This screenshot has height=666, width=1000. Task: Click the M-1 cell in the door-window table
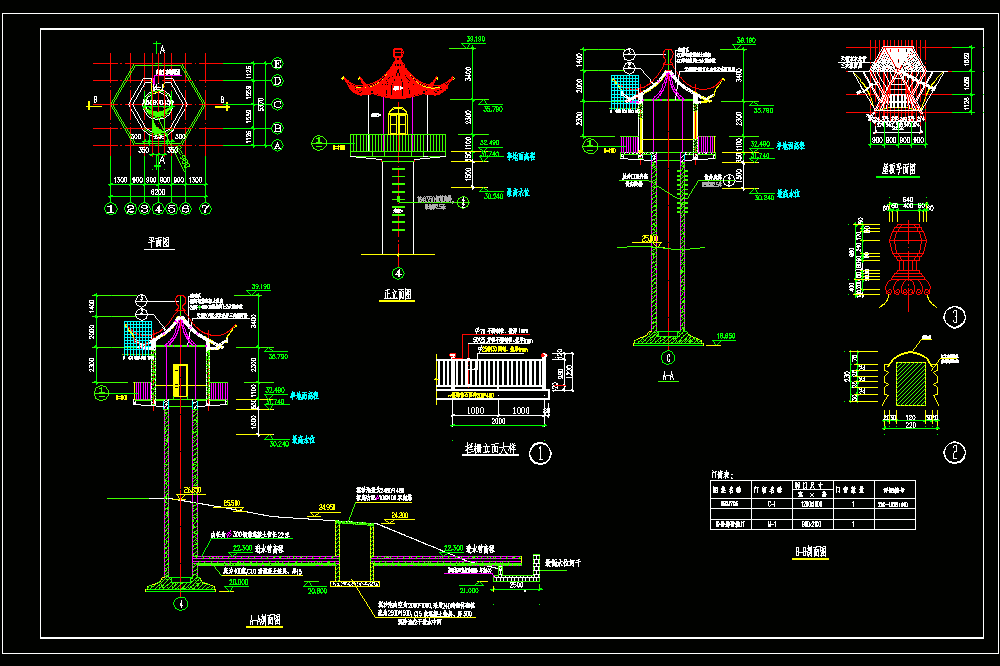click(772, 524)
